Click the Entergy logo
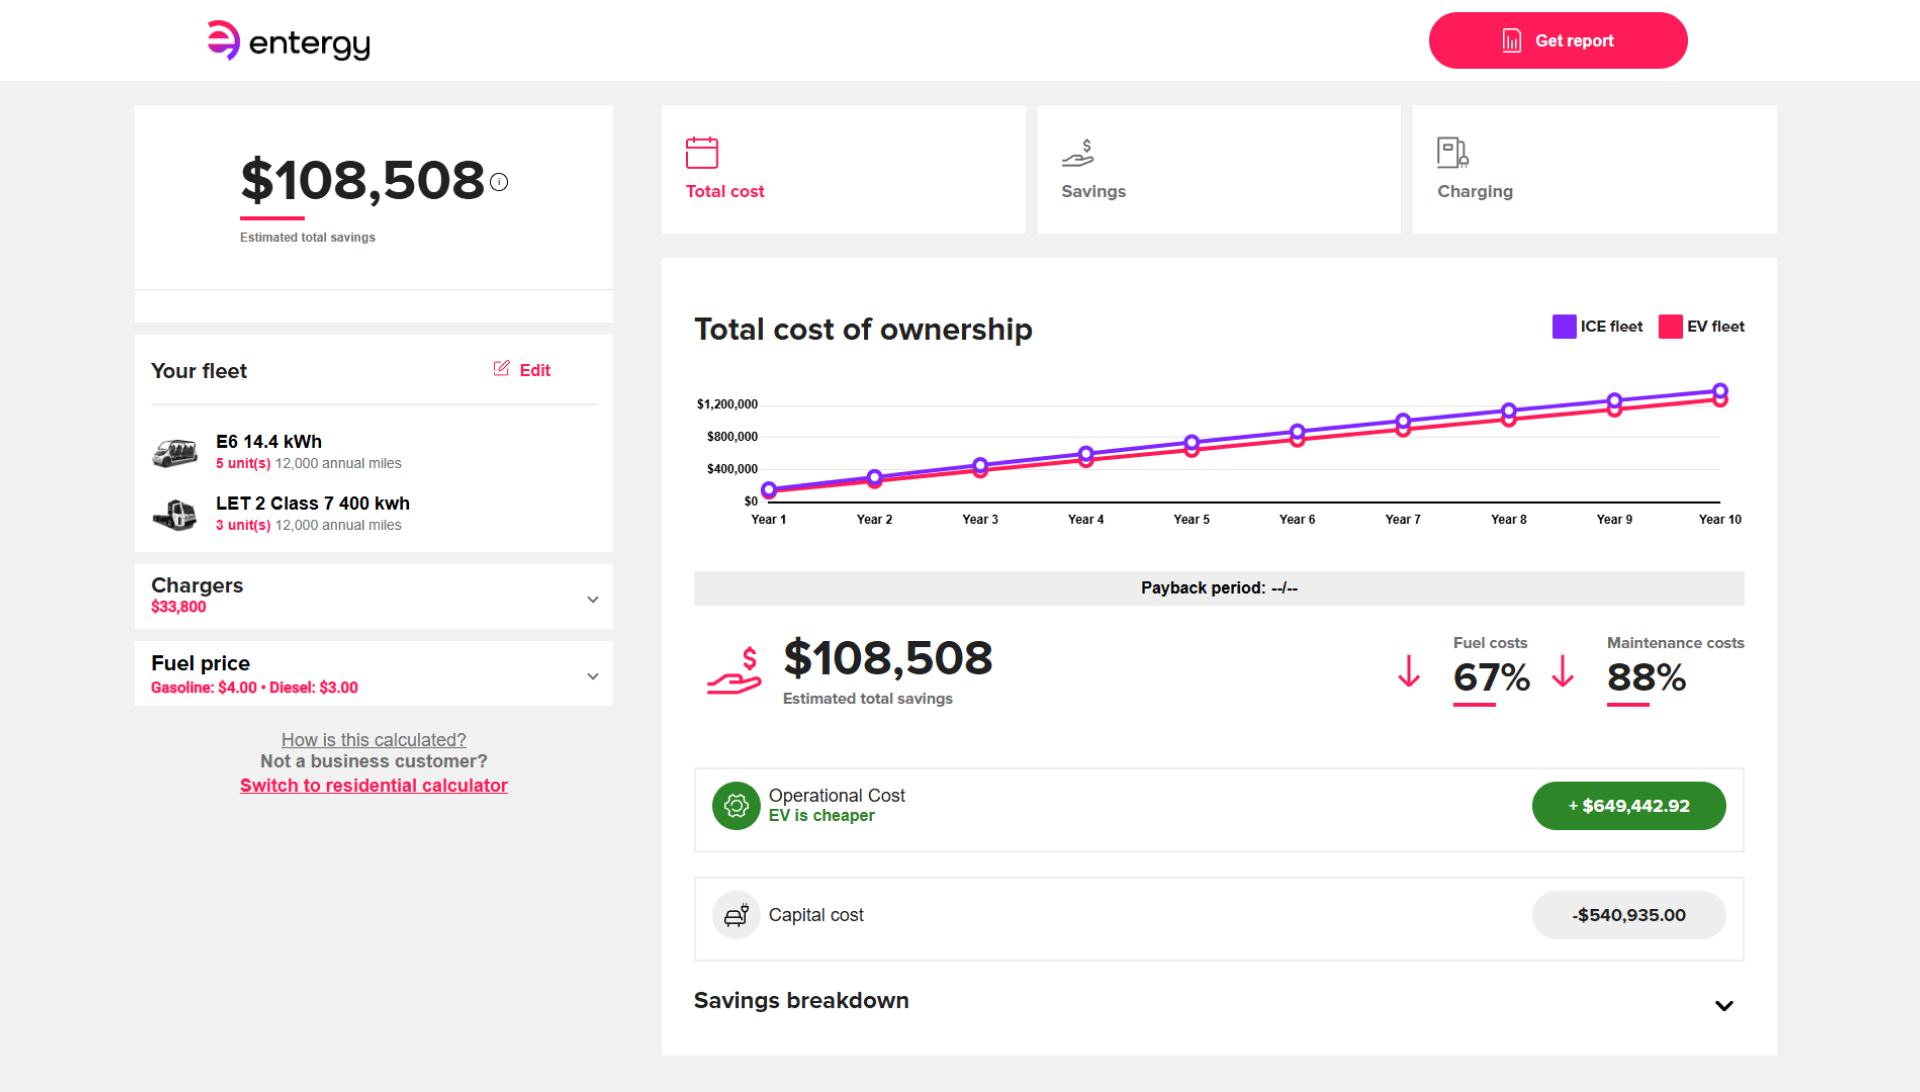 coord(288,41)
